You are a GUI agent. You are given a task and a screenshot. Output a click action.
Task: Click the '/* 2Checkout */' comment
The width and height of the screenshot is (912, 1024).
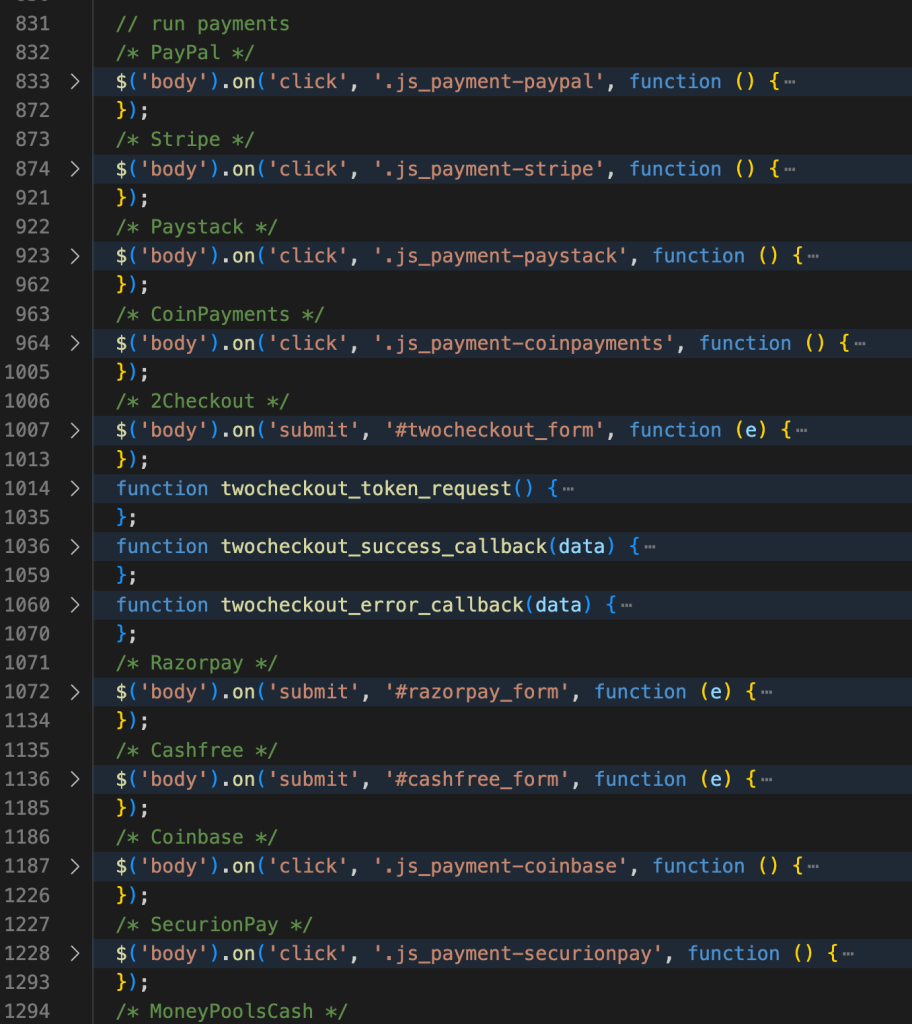(x=203, y=402)
